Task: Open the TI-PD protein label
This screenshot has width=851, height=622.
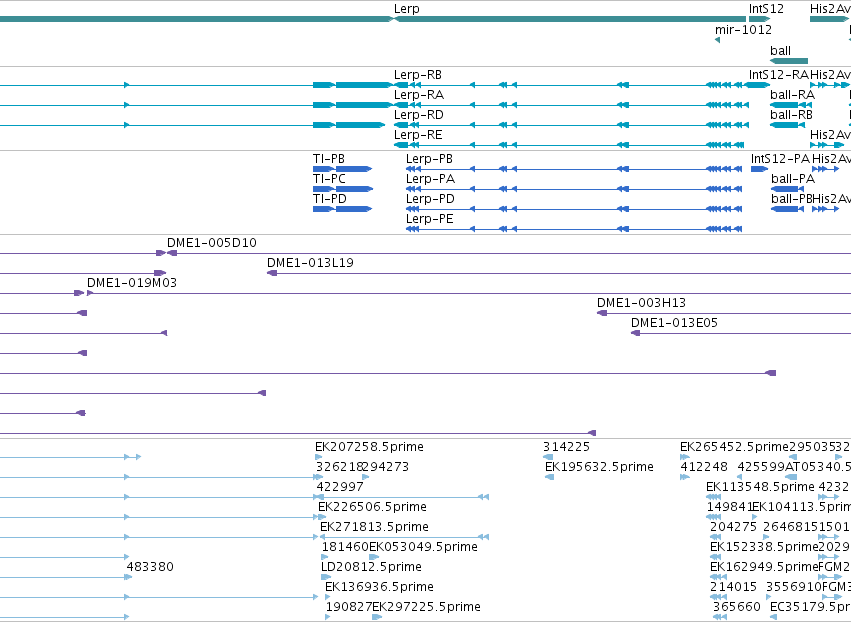Action: 330,199
